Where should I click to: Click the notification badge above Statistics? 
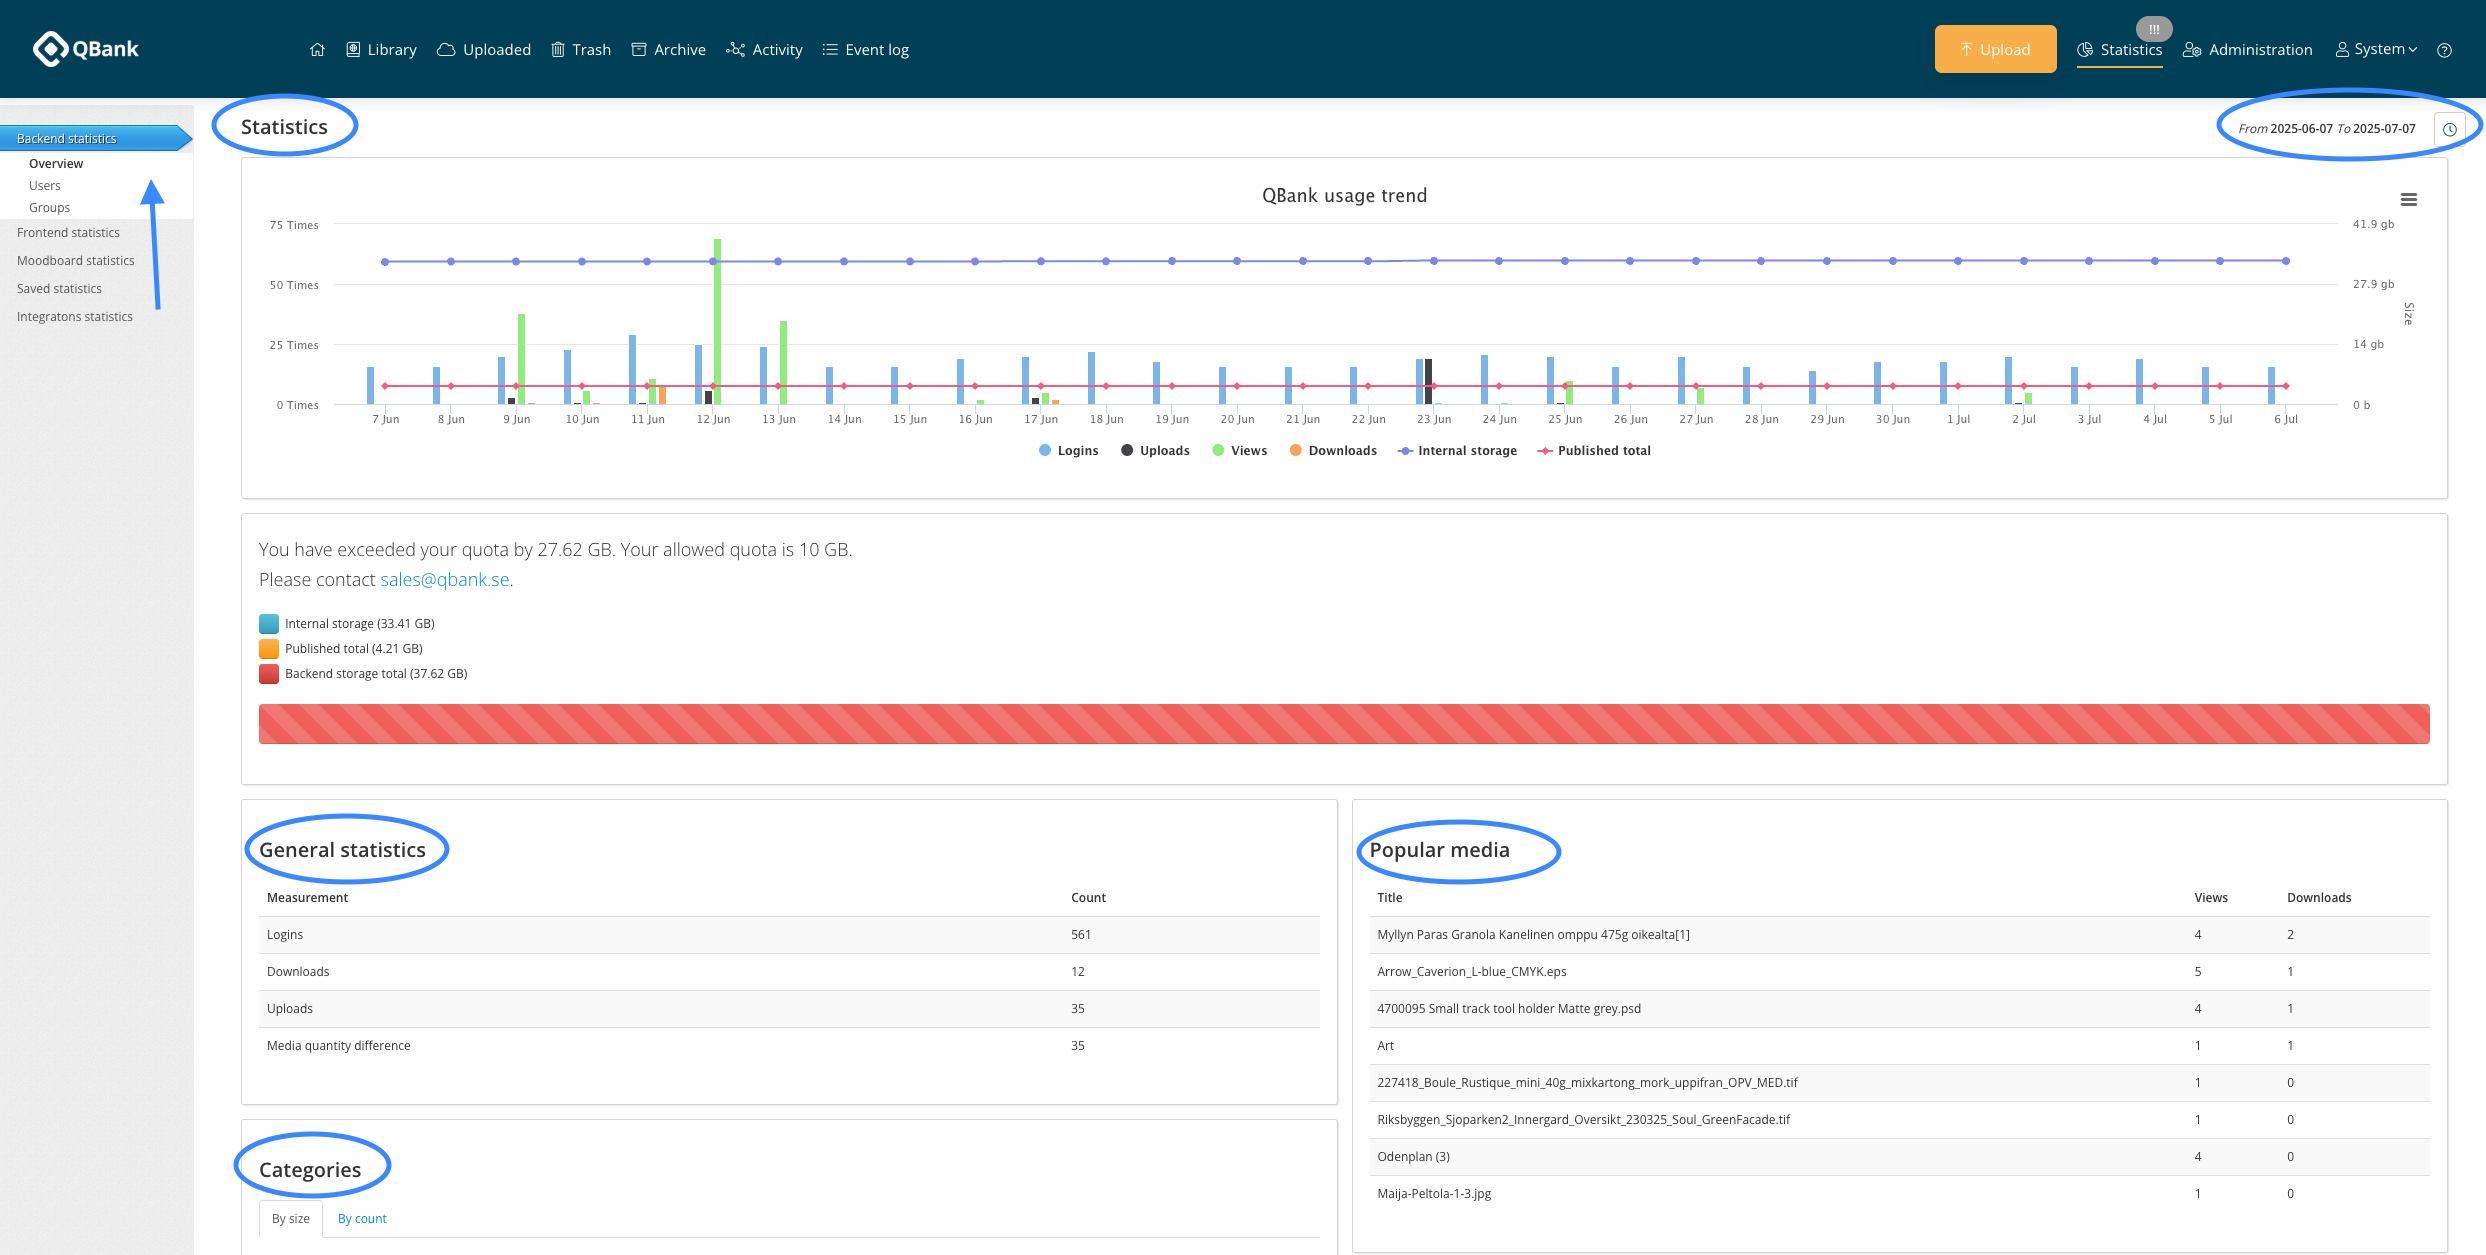2154,29
